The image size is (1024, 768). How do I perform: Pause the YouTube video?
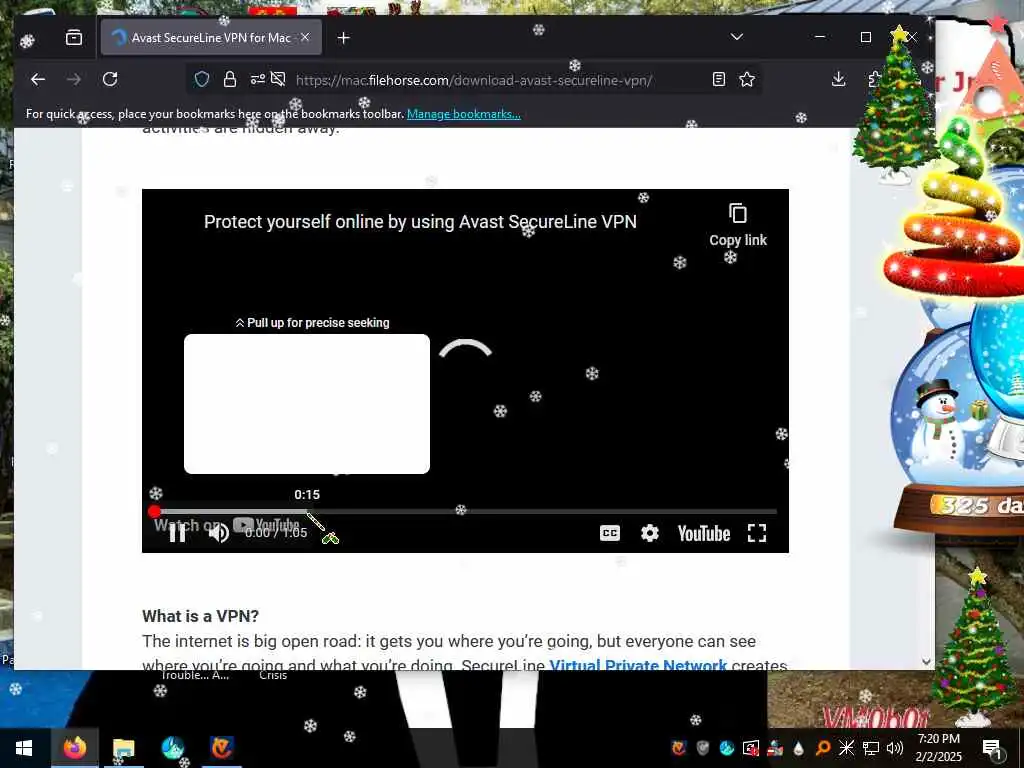177,533
